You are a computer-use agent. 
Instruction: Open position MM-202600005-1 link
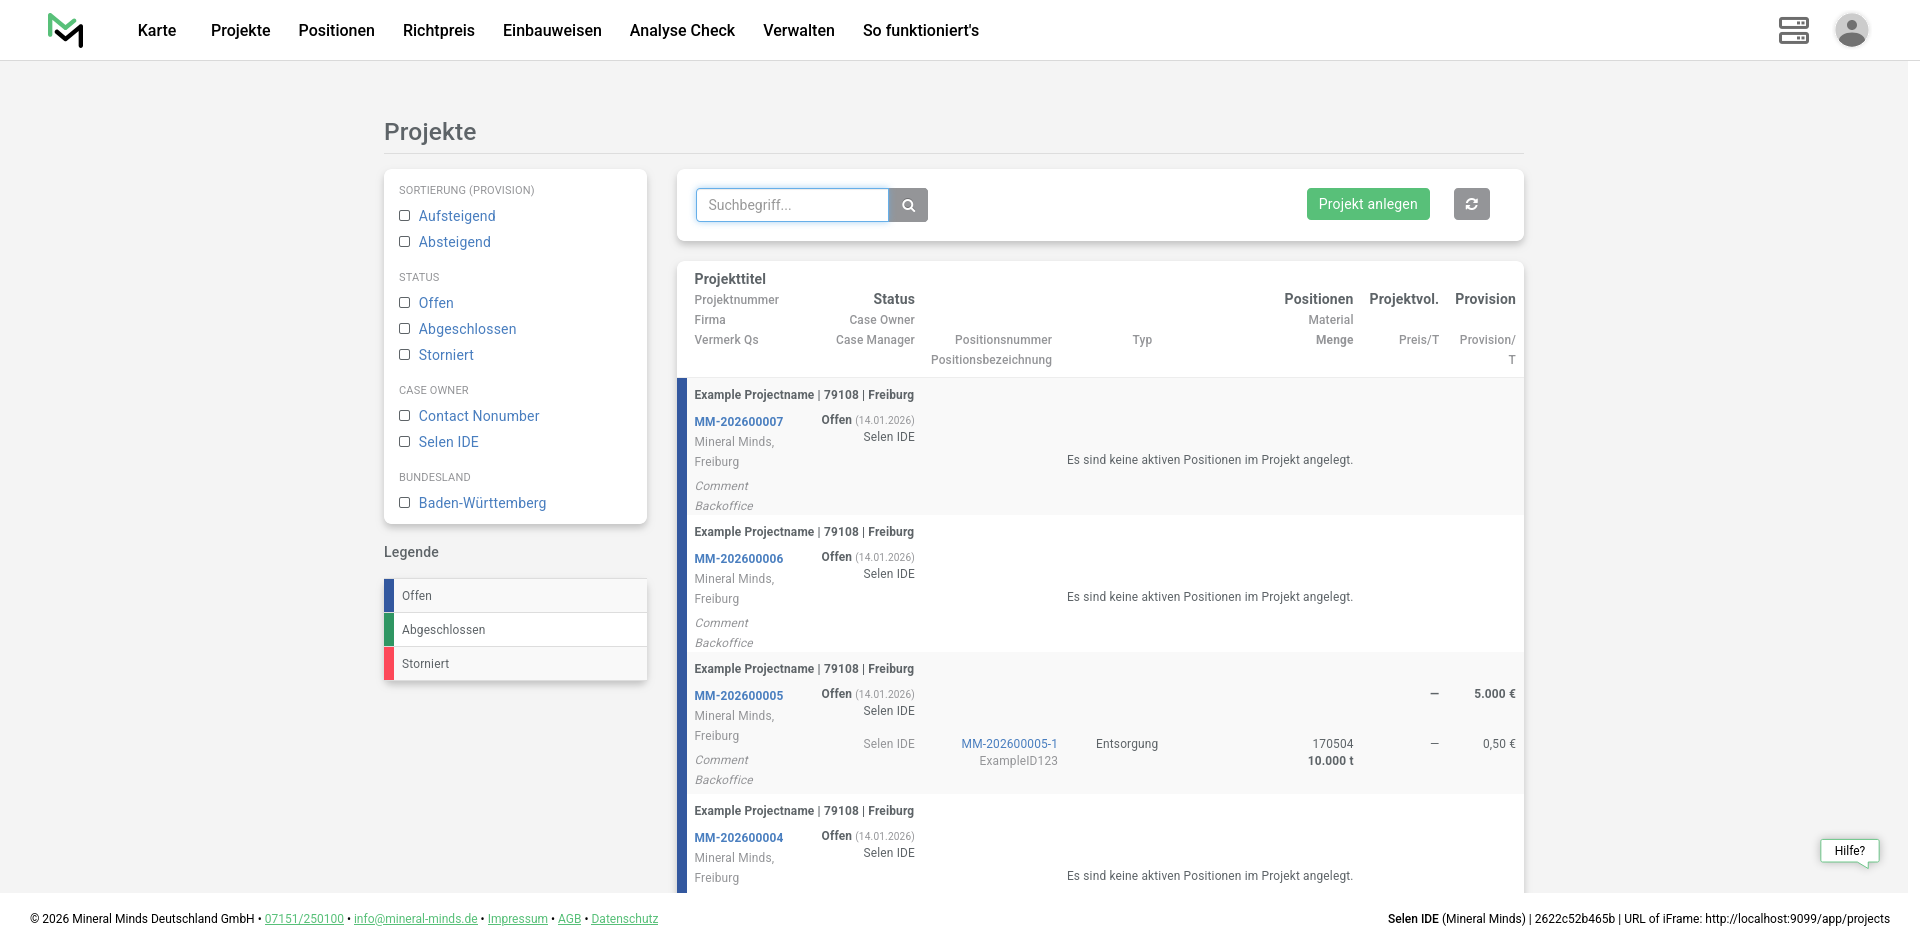1009,744
